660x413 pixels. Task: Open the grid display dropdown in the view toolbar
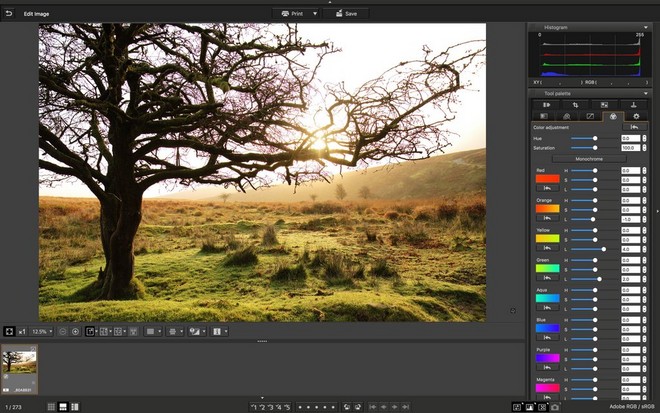point(153,332)
